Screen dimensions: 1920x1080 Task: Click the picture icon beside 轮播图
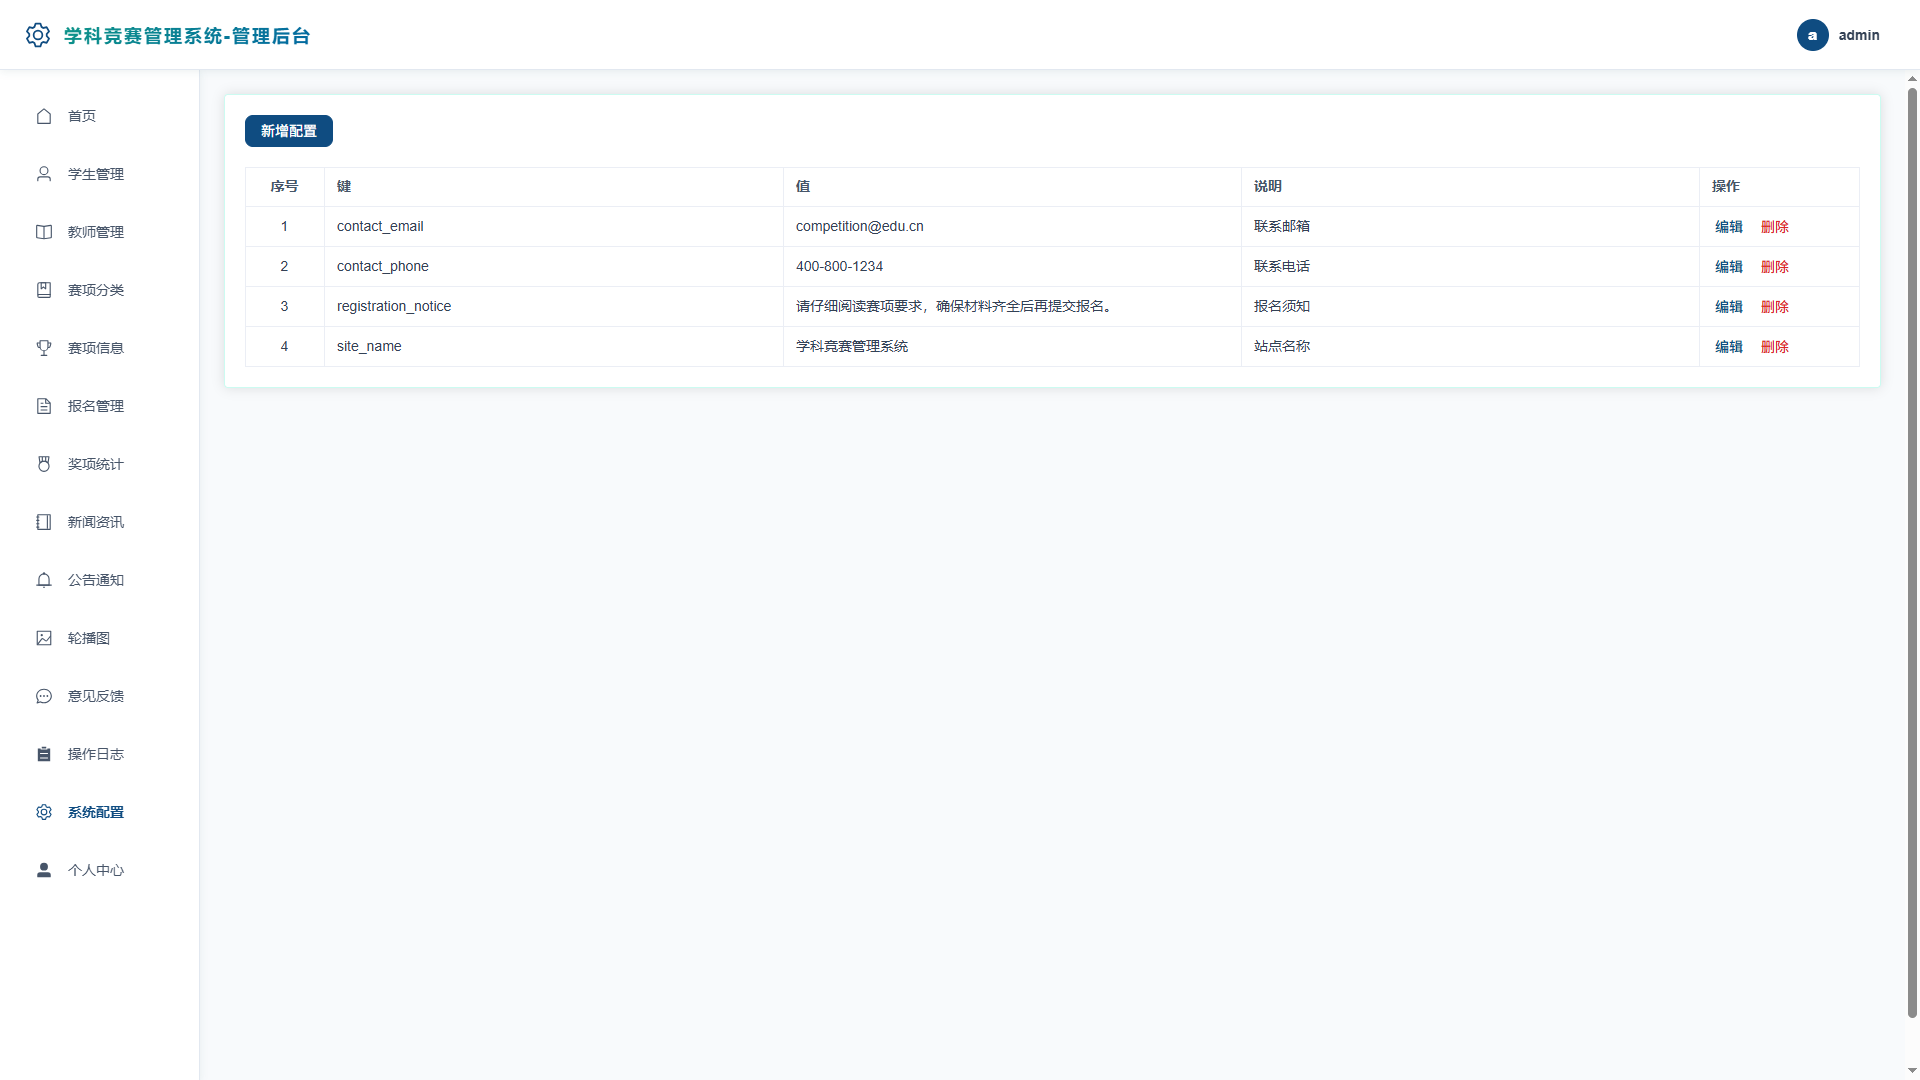click(44, 638)
